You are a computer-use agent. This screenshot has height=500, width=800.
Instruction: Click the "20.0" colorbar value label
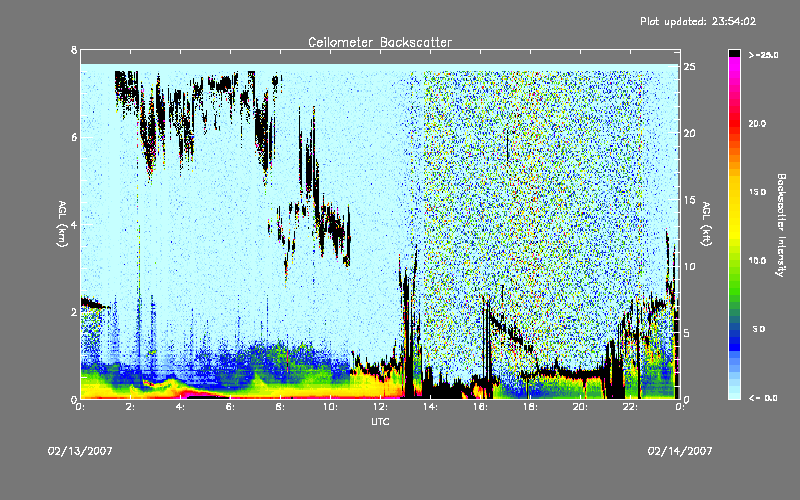pos(757,124)
